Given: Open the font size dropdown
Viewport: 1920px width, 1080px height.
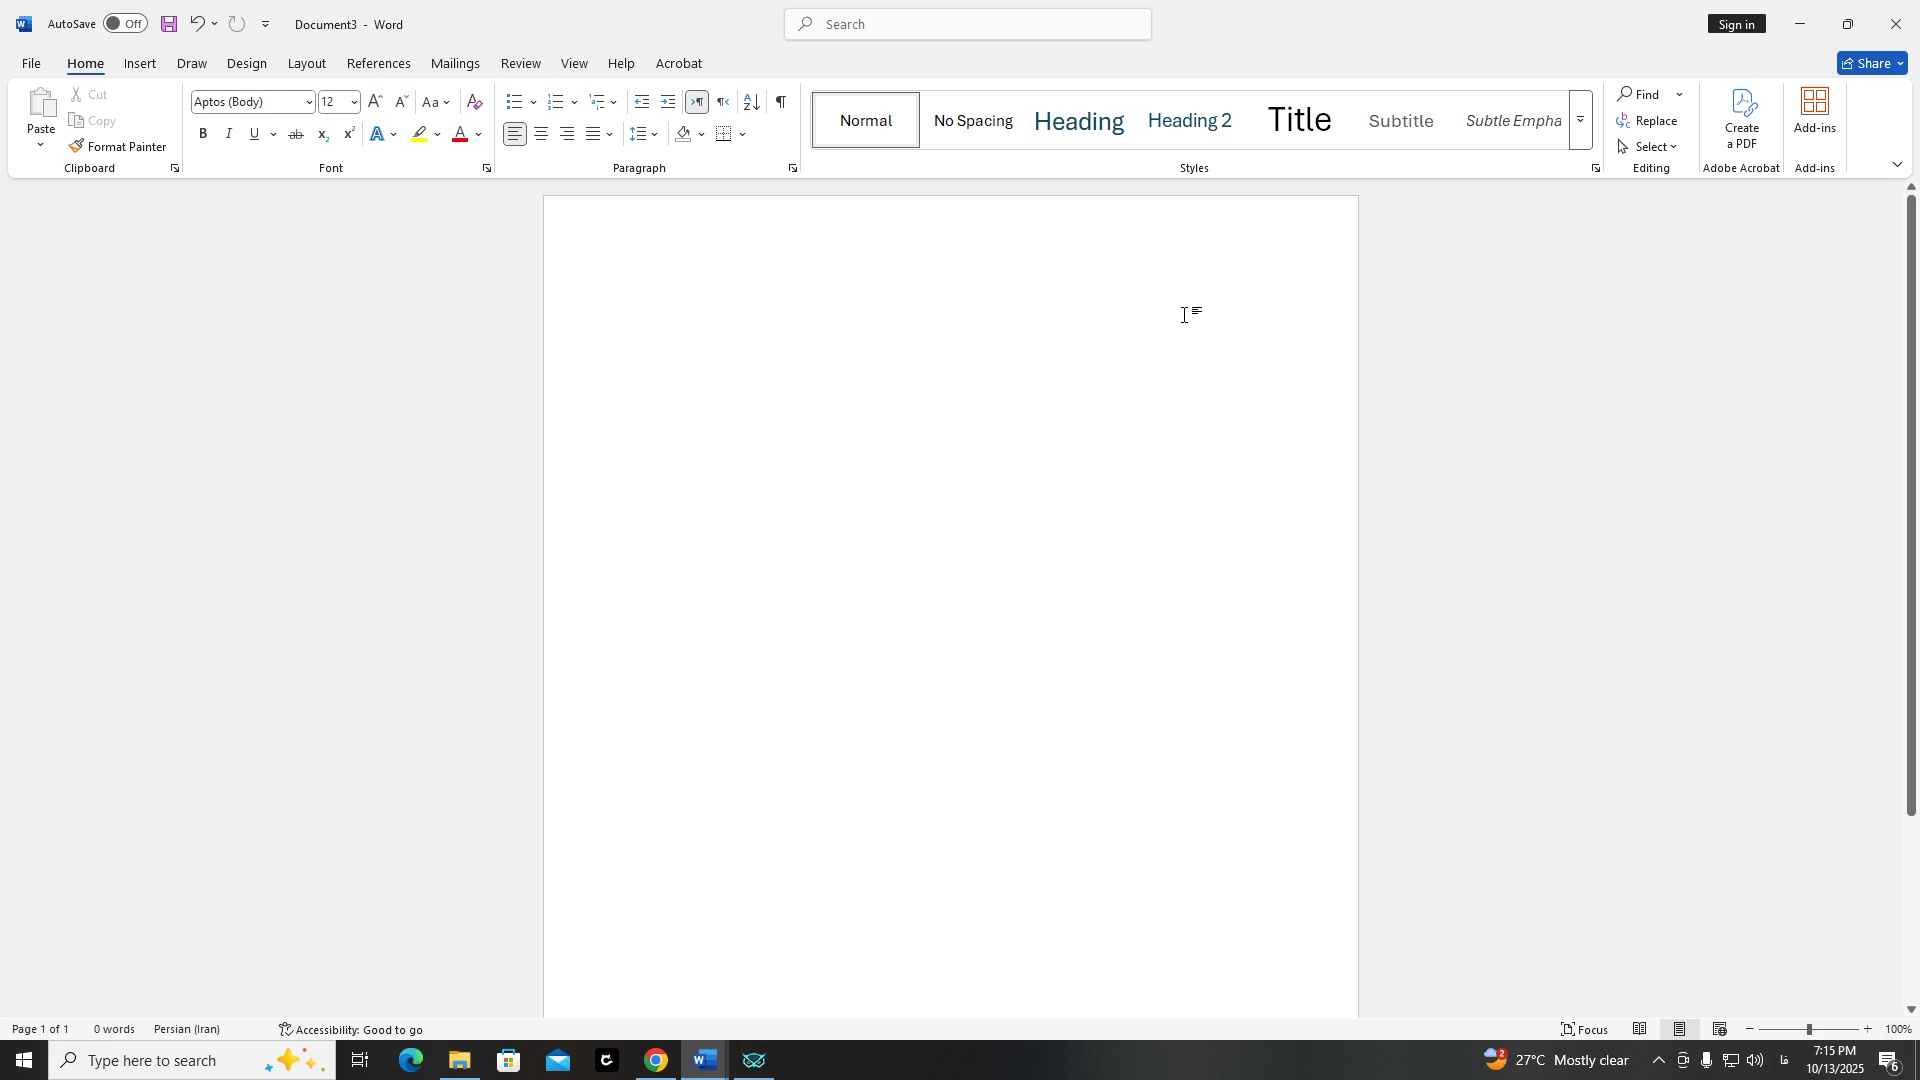Looking at the screenshot, I should click(x=354, y=102).
